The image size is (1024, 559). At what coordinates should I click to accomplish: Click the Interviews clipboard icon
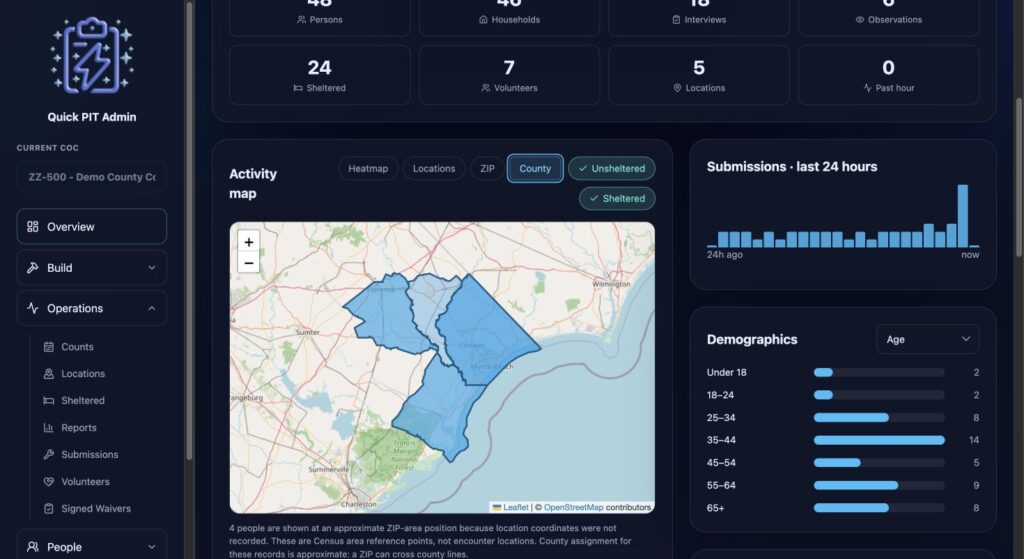click(676, 20)
